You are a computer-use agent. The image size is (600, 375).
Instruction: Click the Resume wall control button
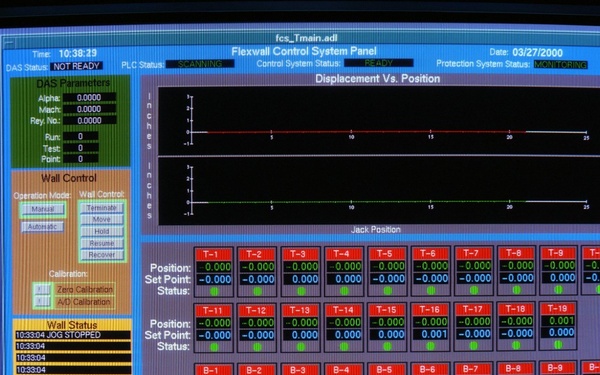point(102,243)
